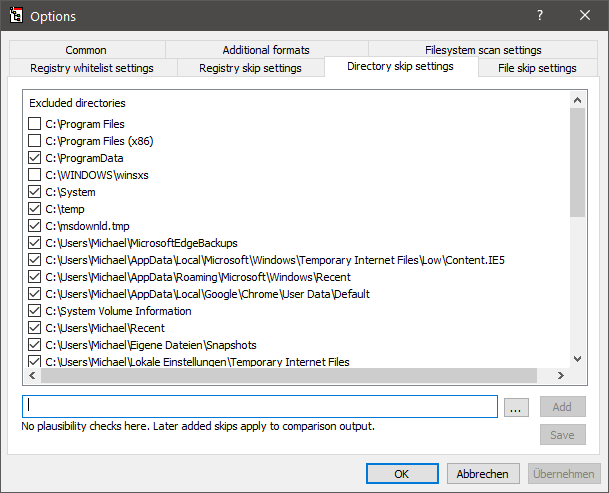Select the File skip settings tab
Image resolution: width=609 pixels, height=493 pixels.
(537, 68)
